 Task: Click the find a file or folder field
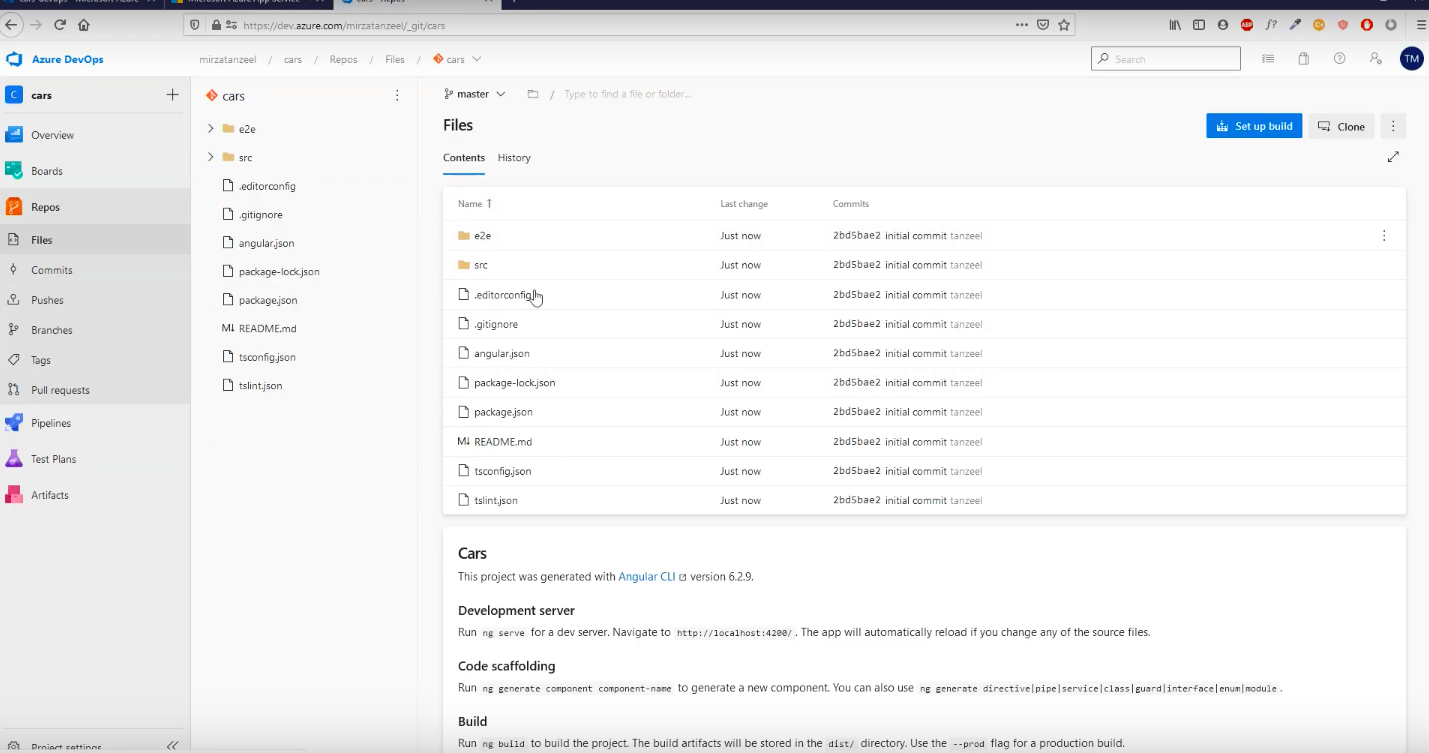pyautogui.click(x=627, y=94)
